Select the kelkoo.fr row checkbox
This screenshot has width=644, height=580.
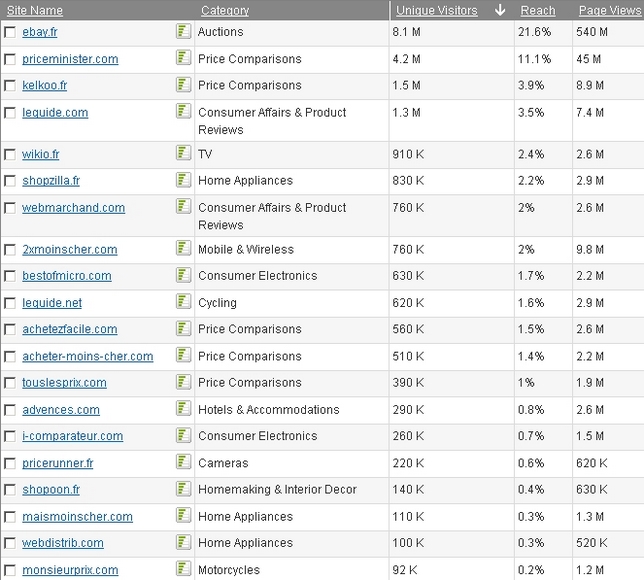tap(10, 85)
